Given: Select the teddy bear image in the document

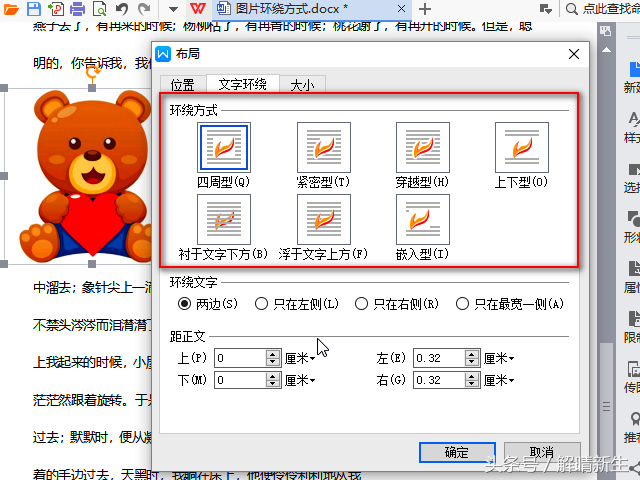Looking at the screenshot, I should tap(88, 176).
